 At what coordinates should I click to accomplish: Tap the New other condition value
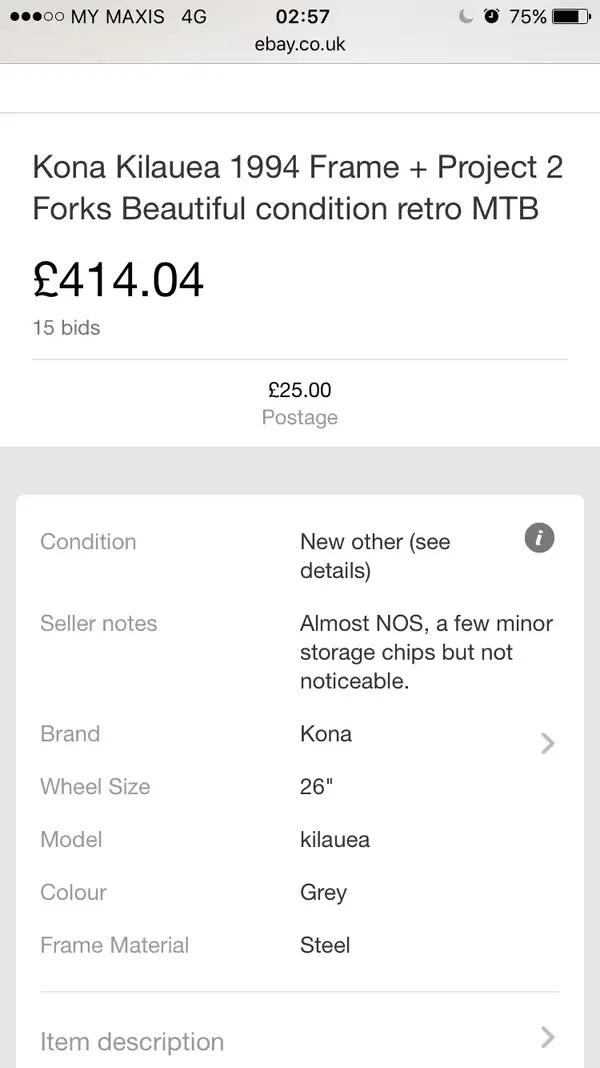coord(375,556)
